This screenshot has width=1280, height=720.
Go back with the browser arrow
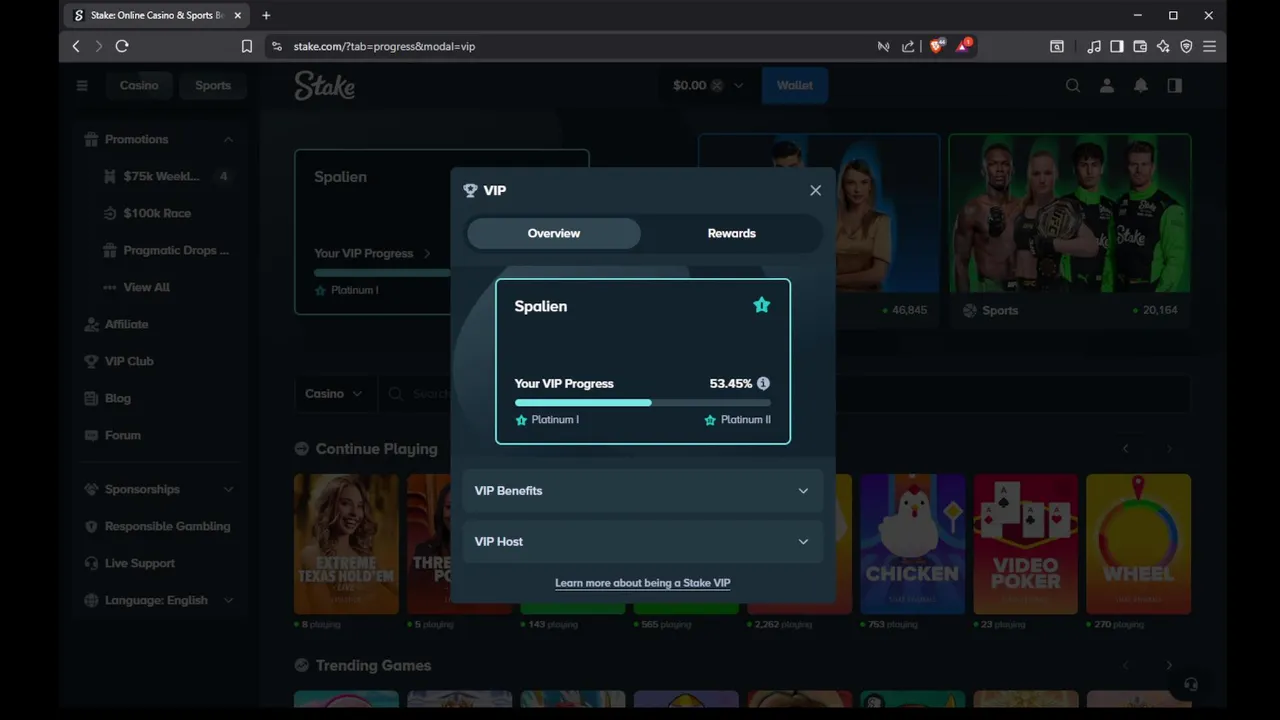76,46
